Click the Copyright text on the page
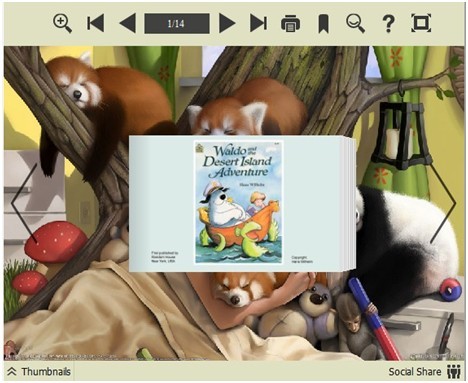This screenshot has height=383, width=468. pos(302,259)
